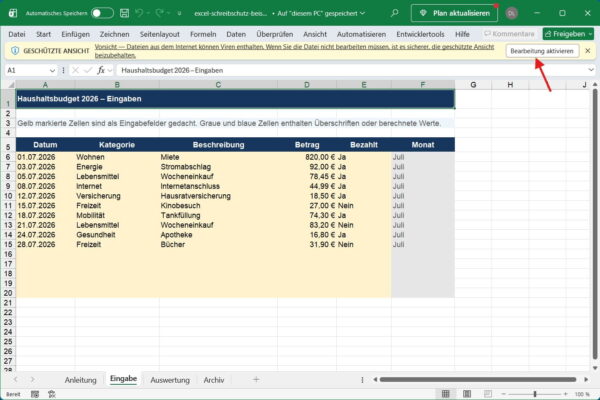Expand the formula bar chevron
This screenshot has height=400, width=600.
coord(591,70)
